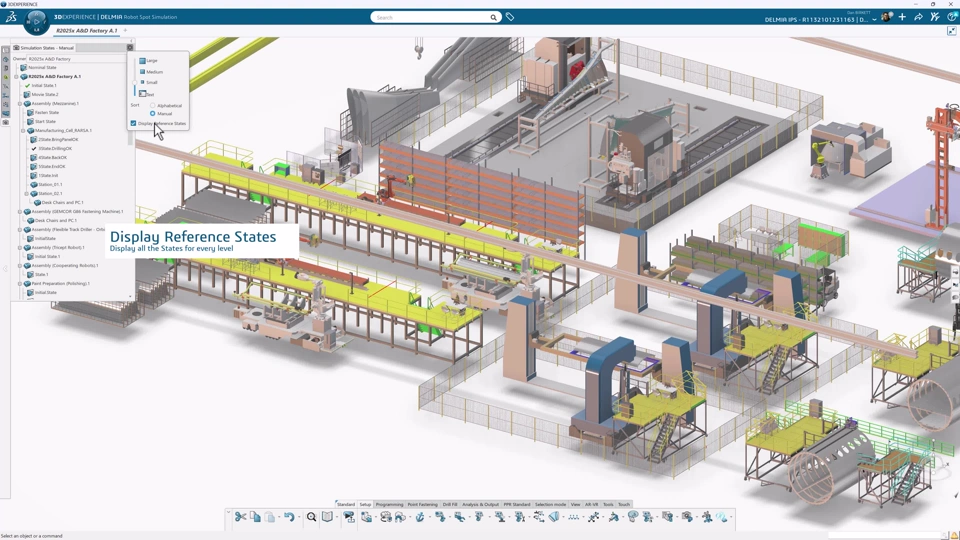Click the Copy icon in bottom toolbar
The width and height of the screenshot is (960, 540).
point(255,517)
